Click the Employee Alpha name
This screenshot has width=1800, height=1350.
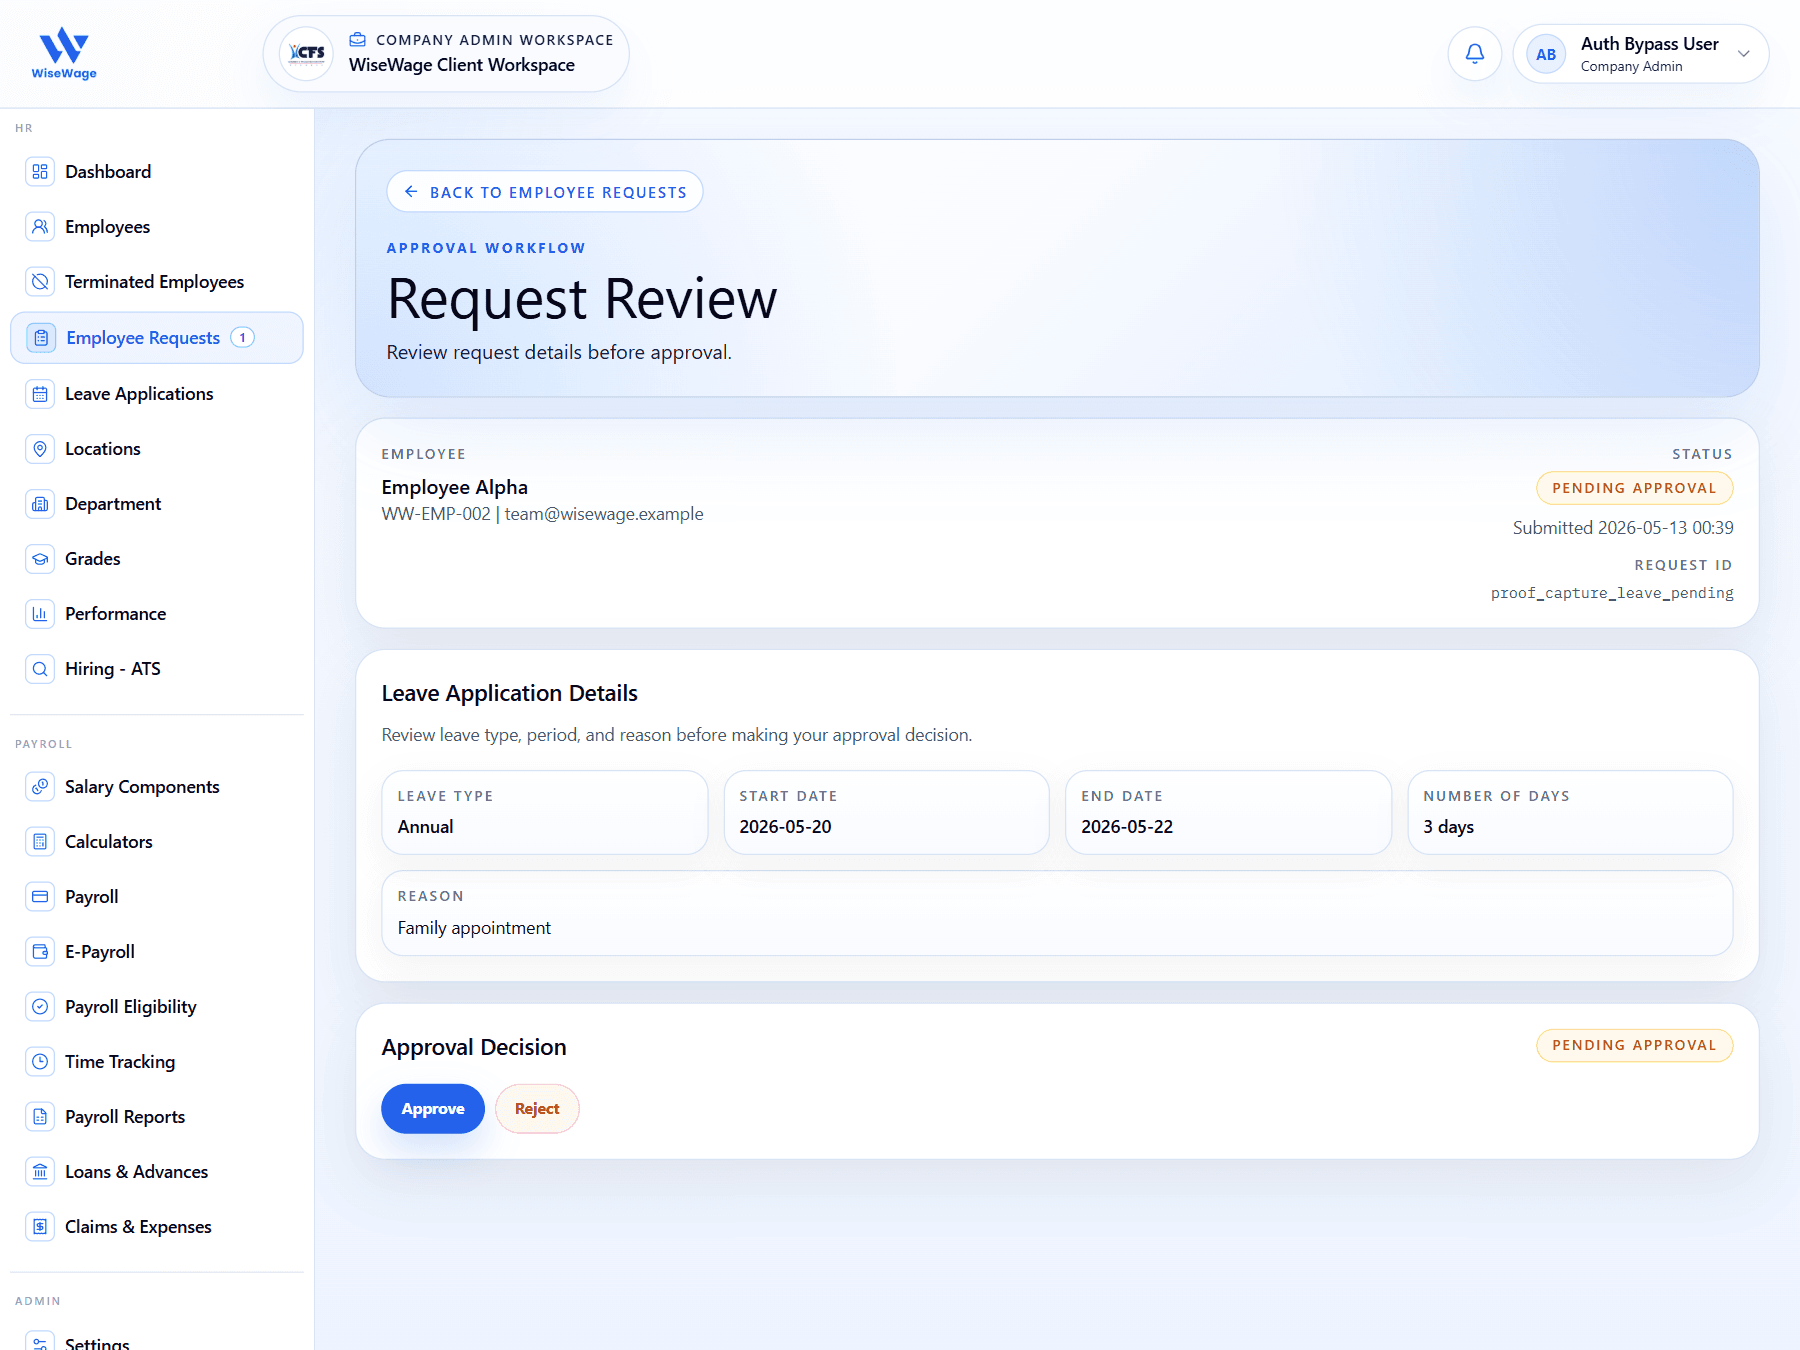tap(455, 487)
